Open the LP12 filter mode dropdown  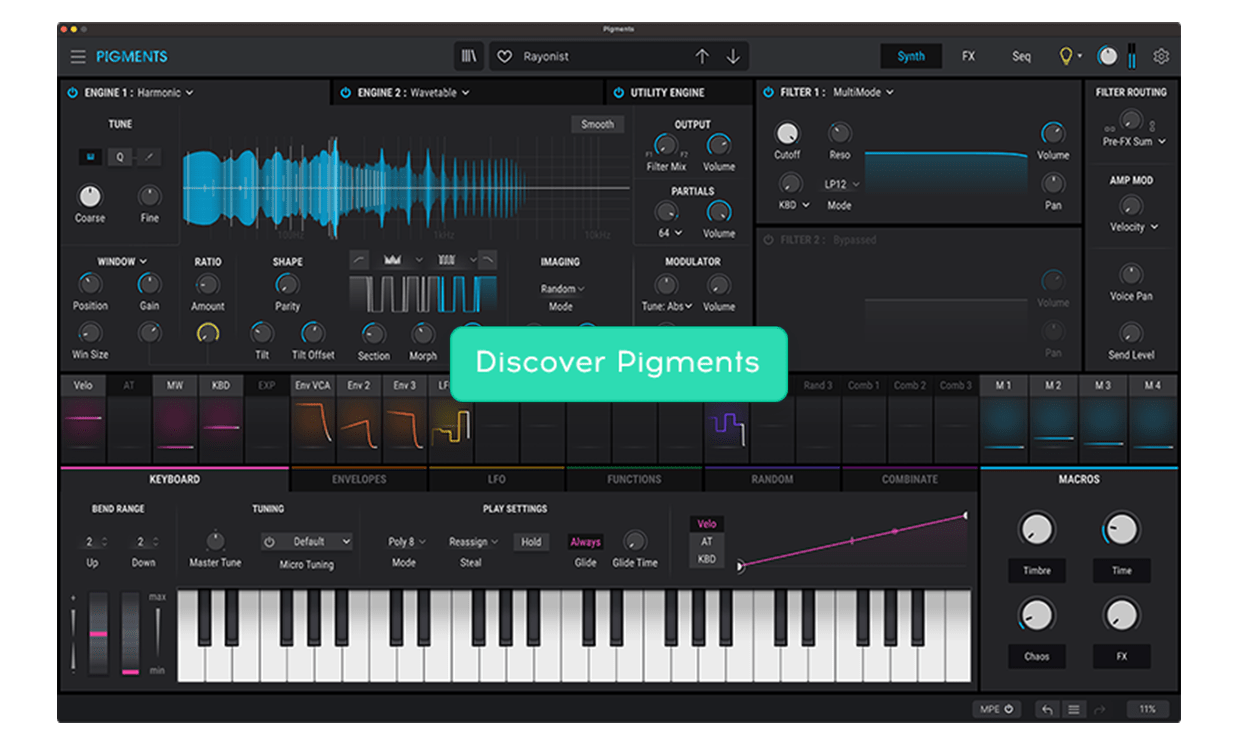coord(842,185)
